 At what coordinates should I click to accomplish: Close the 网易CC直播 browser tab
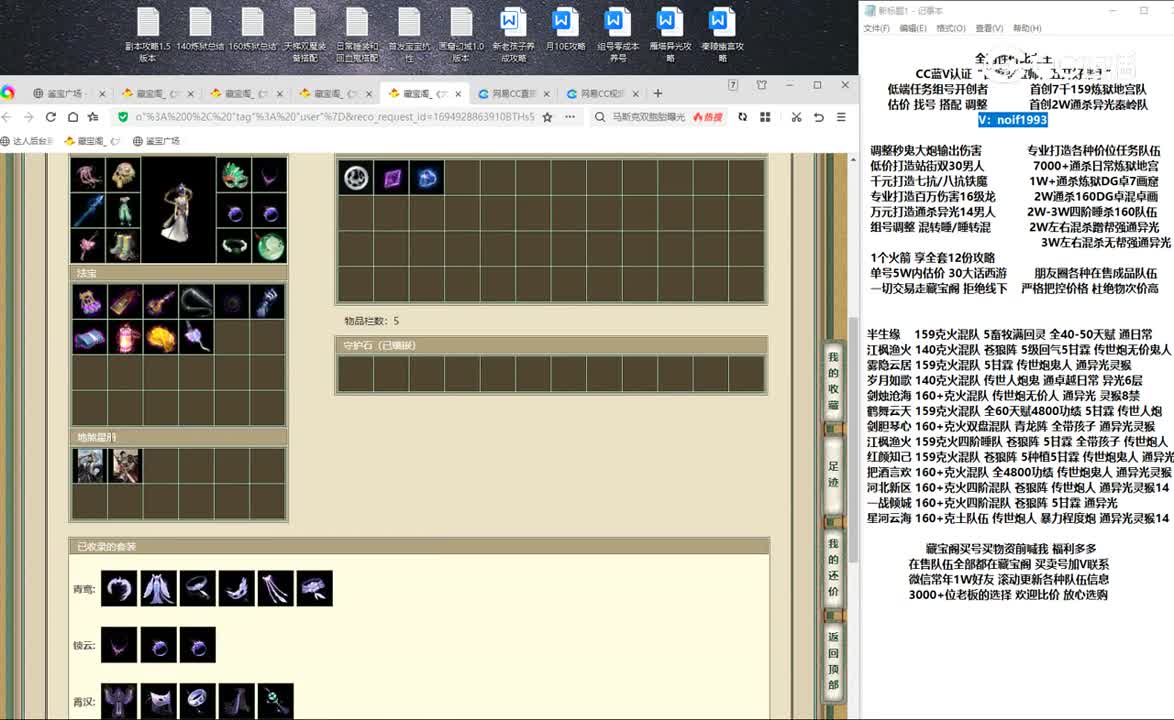click(x=547, y=94)
